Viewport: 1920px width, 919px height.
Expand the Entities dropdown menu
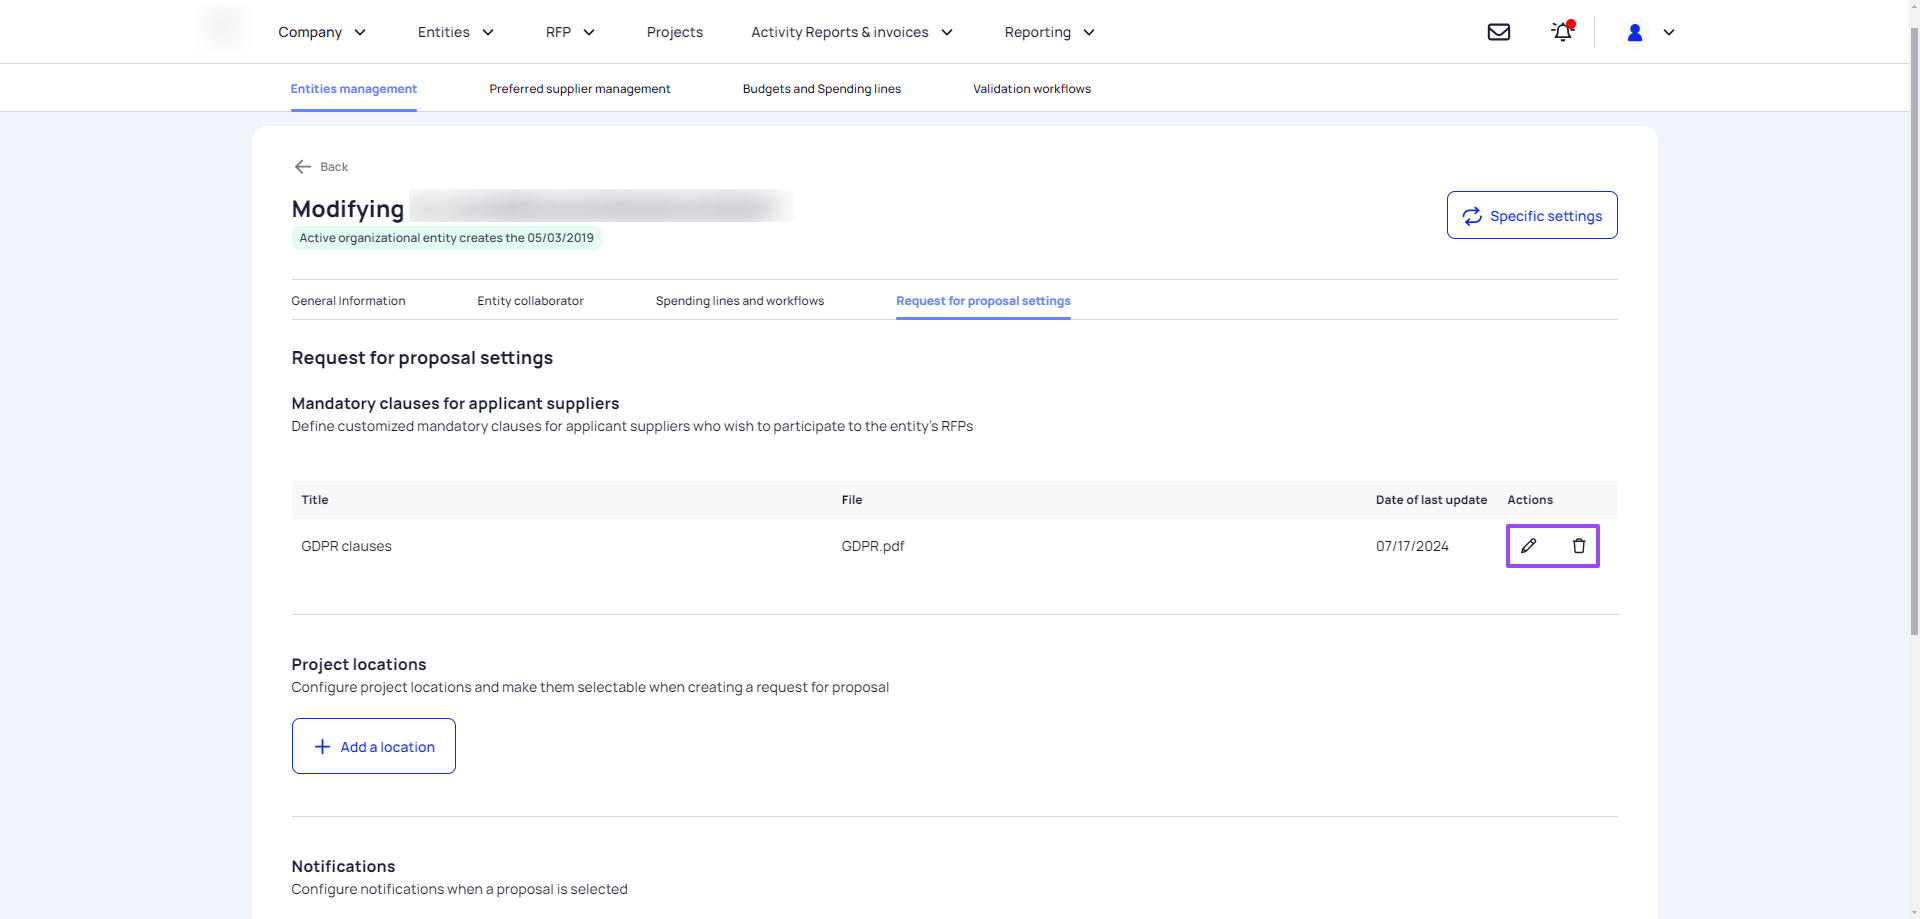[x=456, y=32]
